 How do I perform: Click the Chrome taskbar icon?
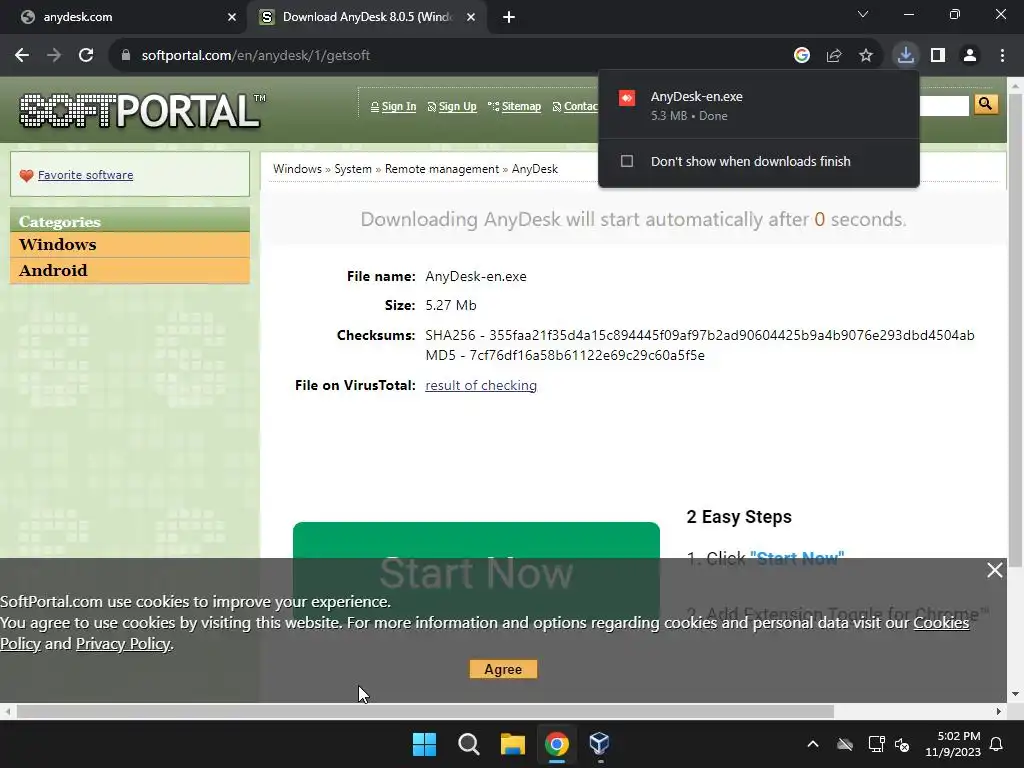tap(556, 744)
